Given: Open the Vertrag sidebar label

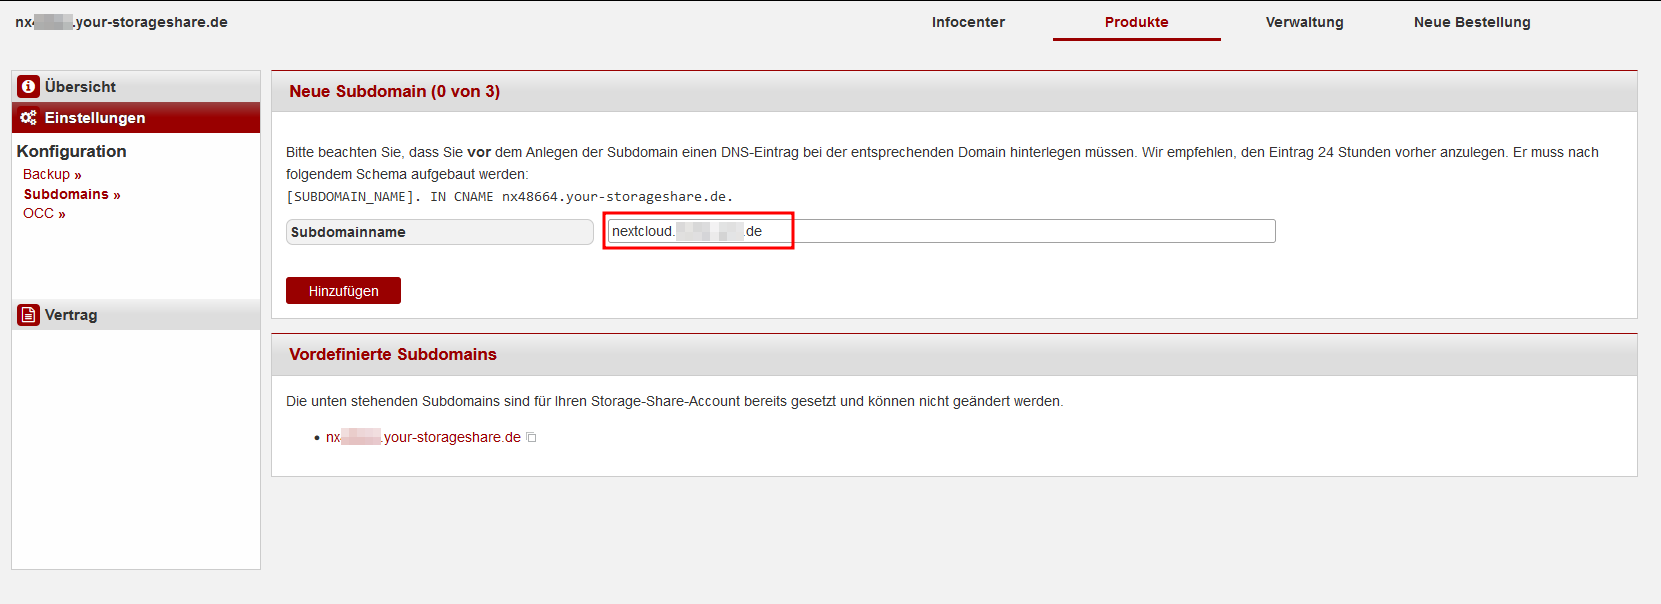Looking at the screenshot, I should [x=71, y=315].
